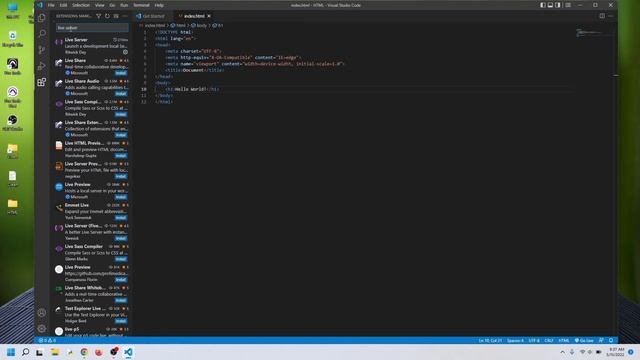Open notifications bell in status bar
Screen dimensions: 640x360
[x=611, y=340]
